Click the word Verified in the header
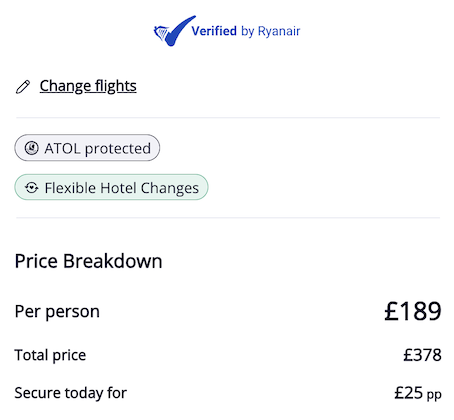This screenshot has height=420, width=454. (214, 31)
